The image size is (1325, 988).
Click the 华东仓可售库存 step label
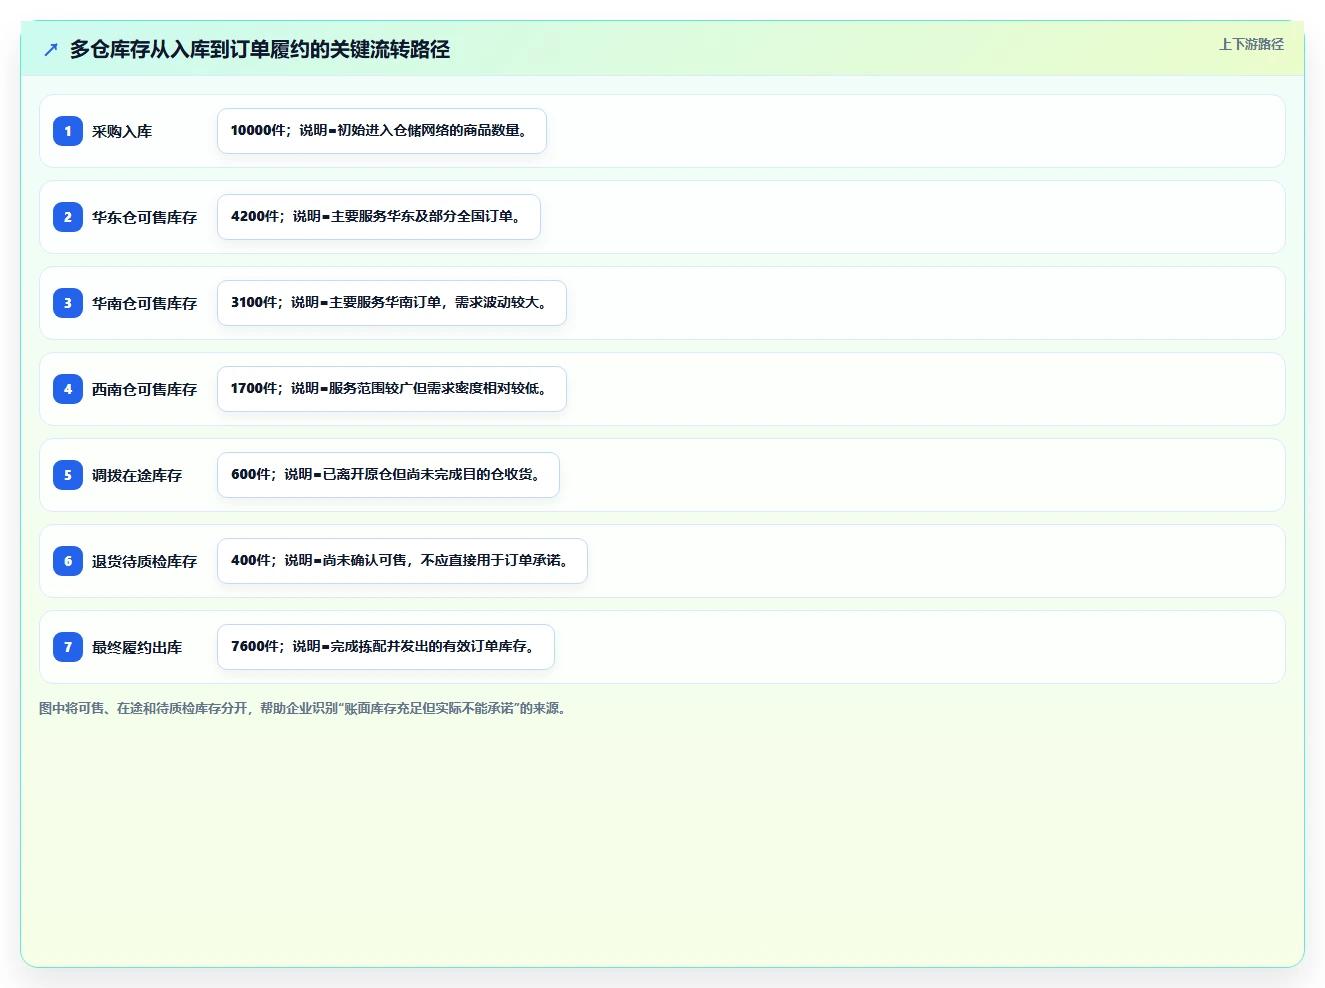coord(145,217)
